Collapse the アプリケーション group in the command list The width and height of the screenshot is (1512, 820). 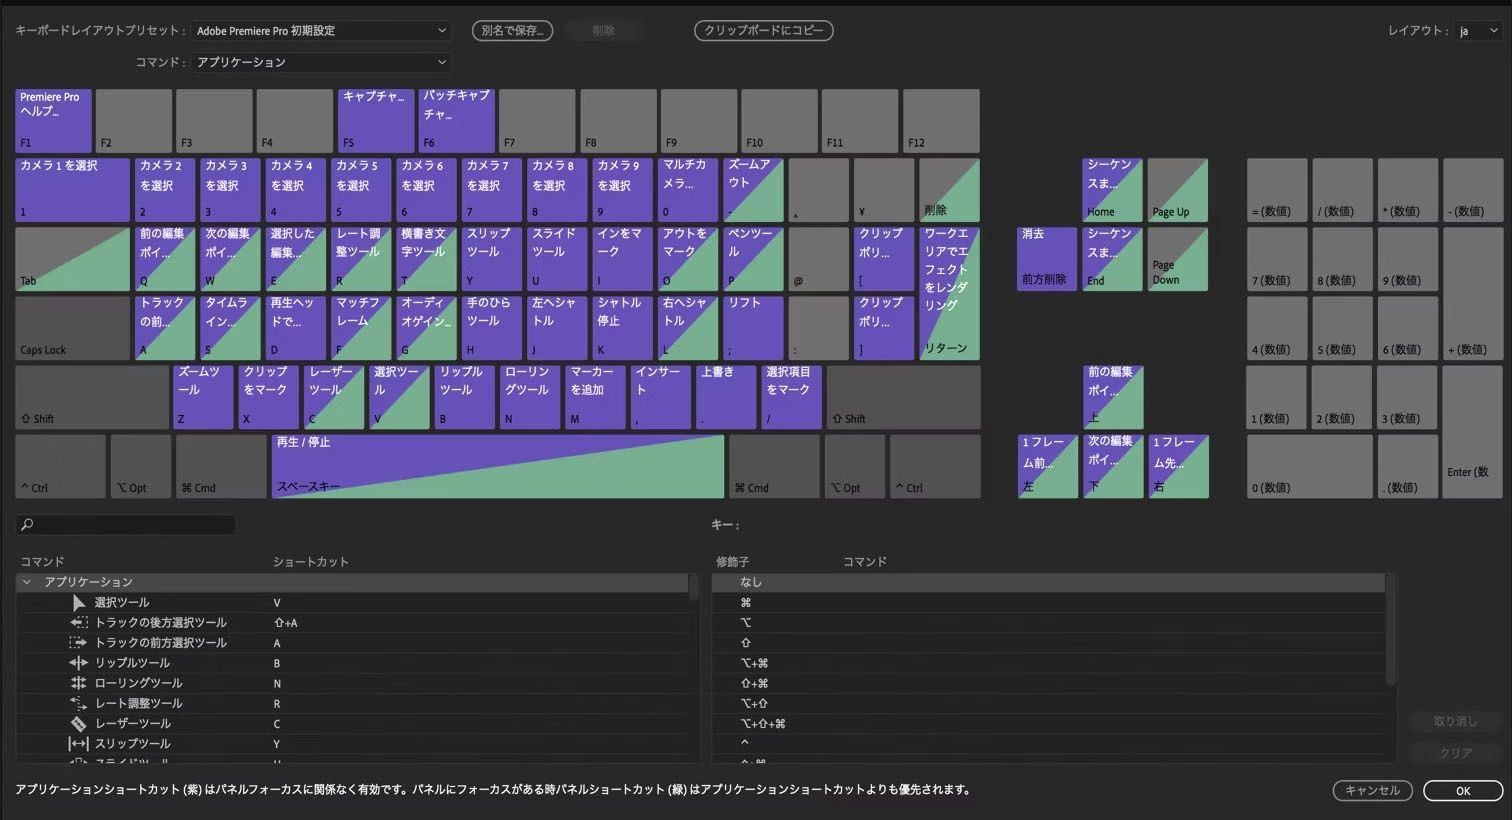tap(27, 582)
